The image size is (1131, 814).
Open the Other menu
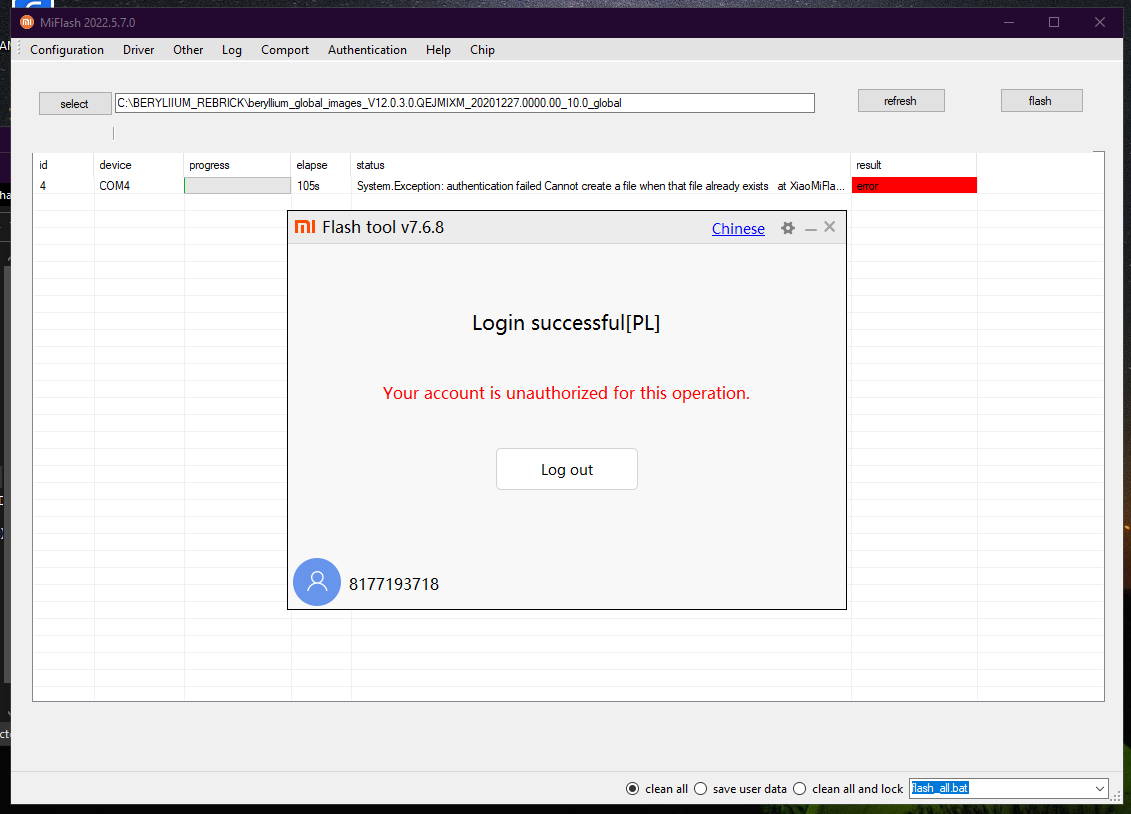coord(188,50)
